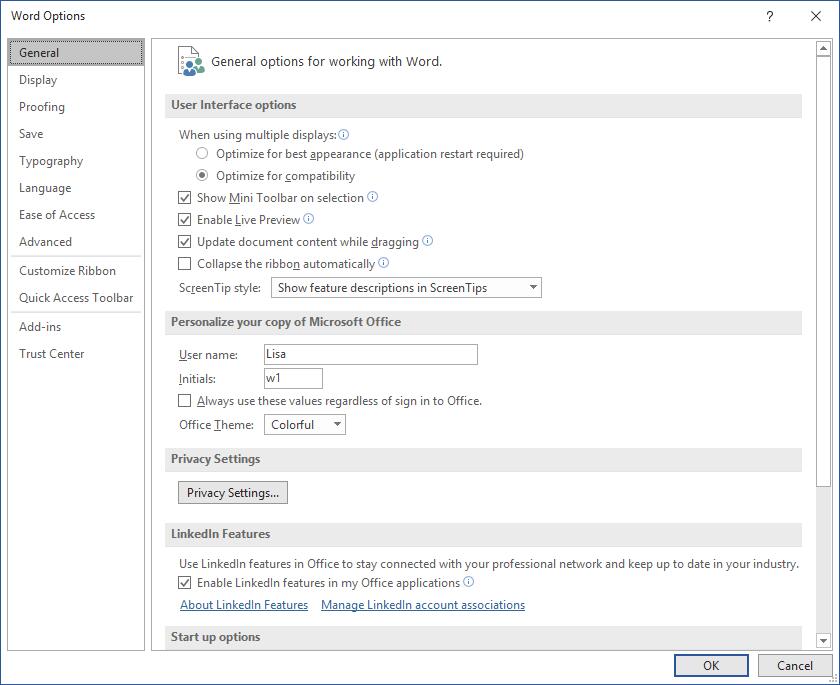Click info icon next to Enable LinkedIn features
The height and width of the screenshot is (685, 840).
(x=468, y=582)
